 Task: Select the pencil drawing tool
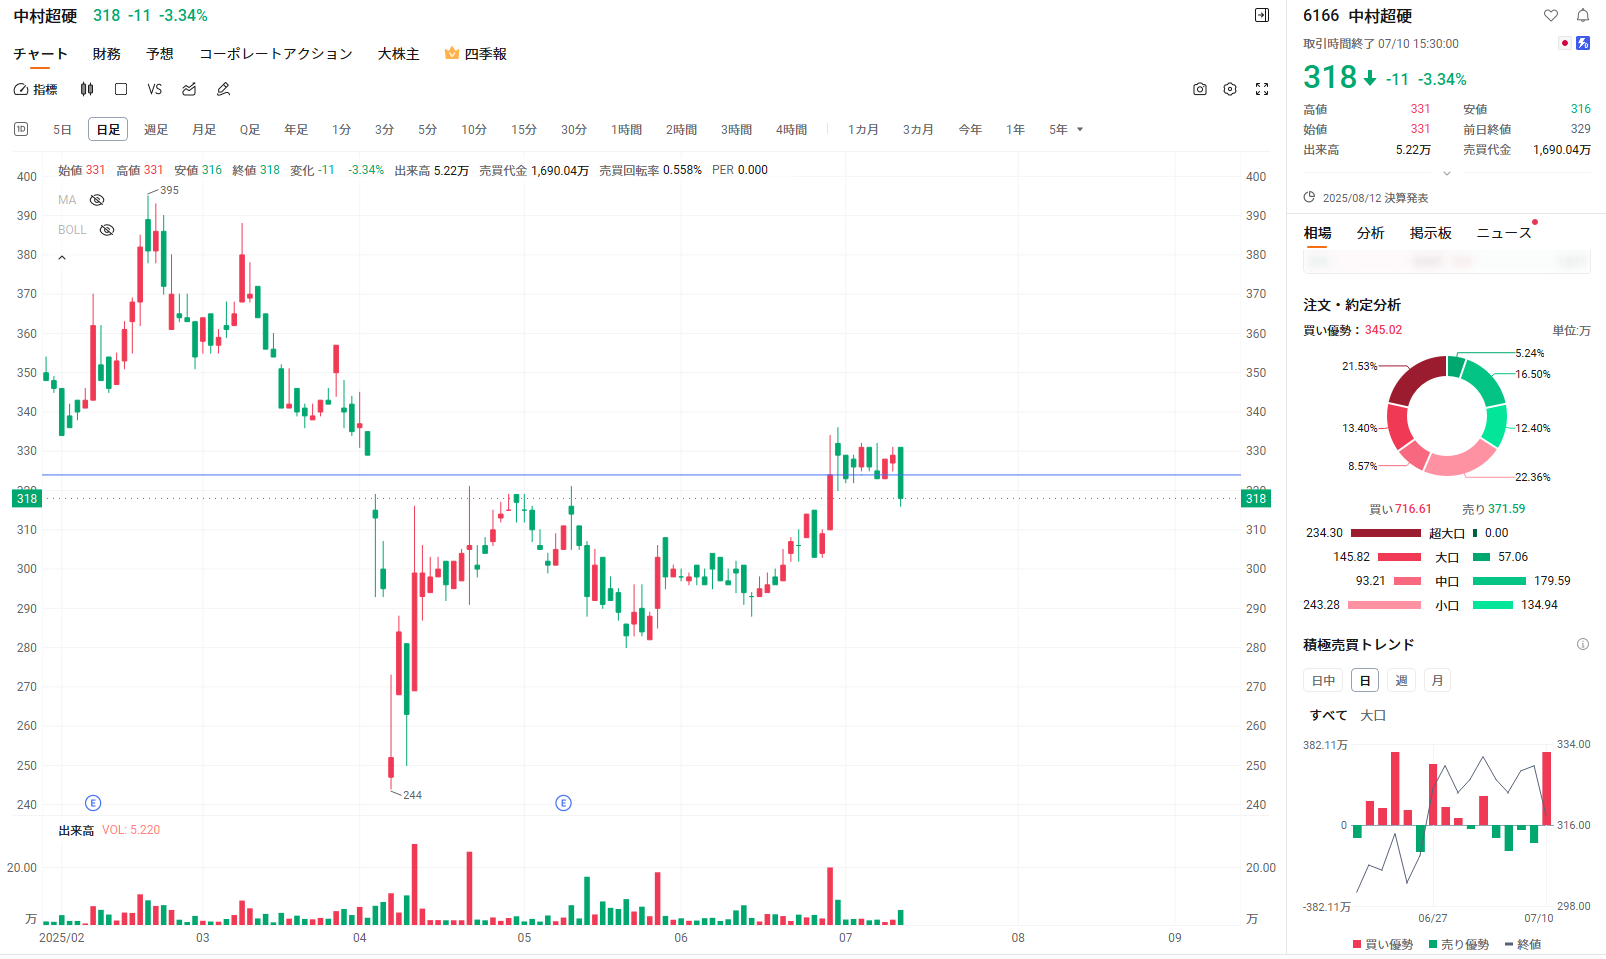click(223, 89)
